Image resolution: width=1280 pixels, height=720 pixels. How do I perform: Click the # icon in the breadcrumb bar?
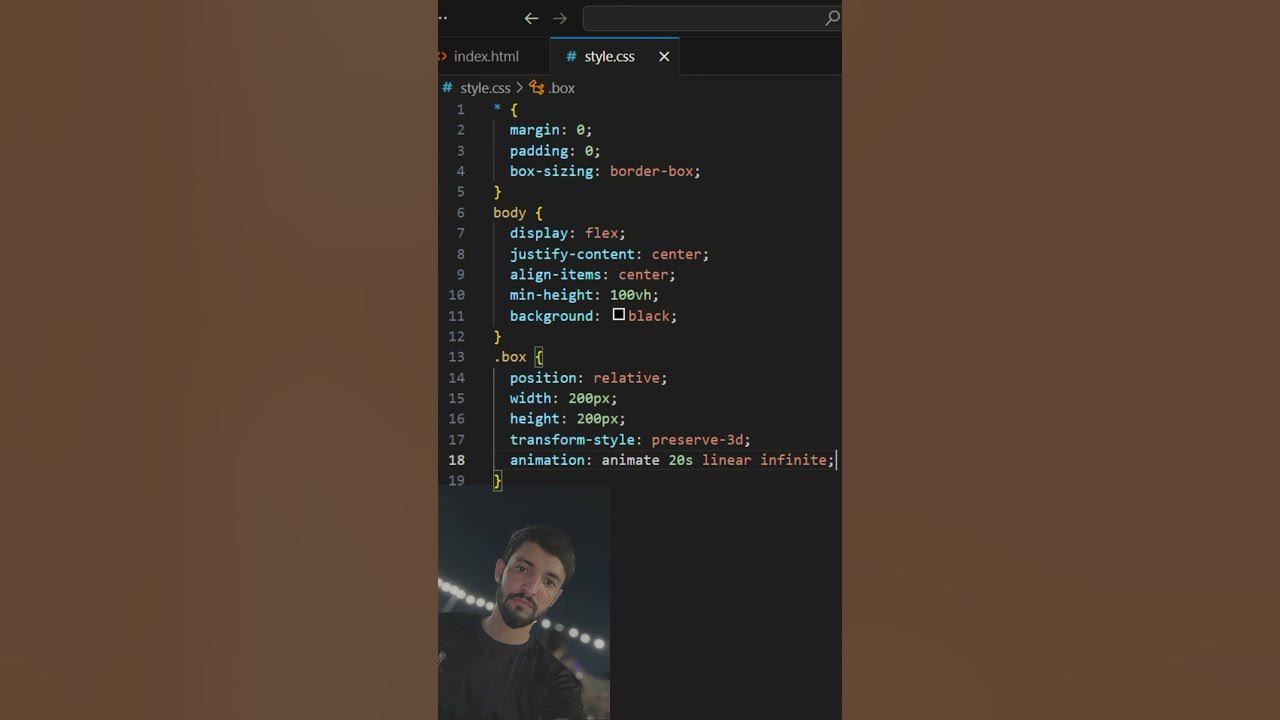(447, 88)
